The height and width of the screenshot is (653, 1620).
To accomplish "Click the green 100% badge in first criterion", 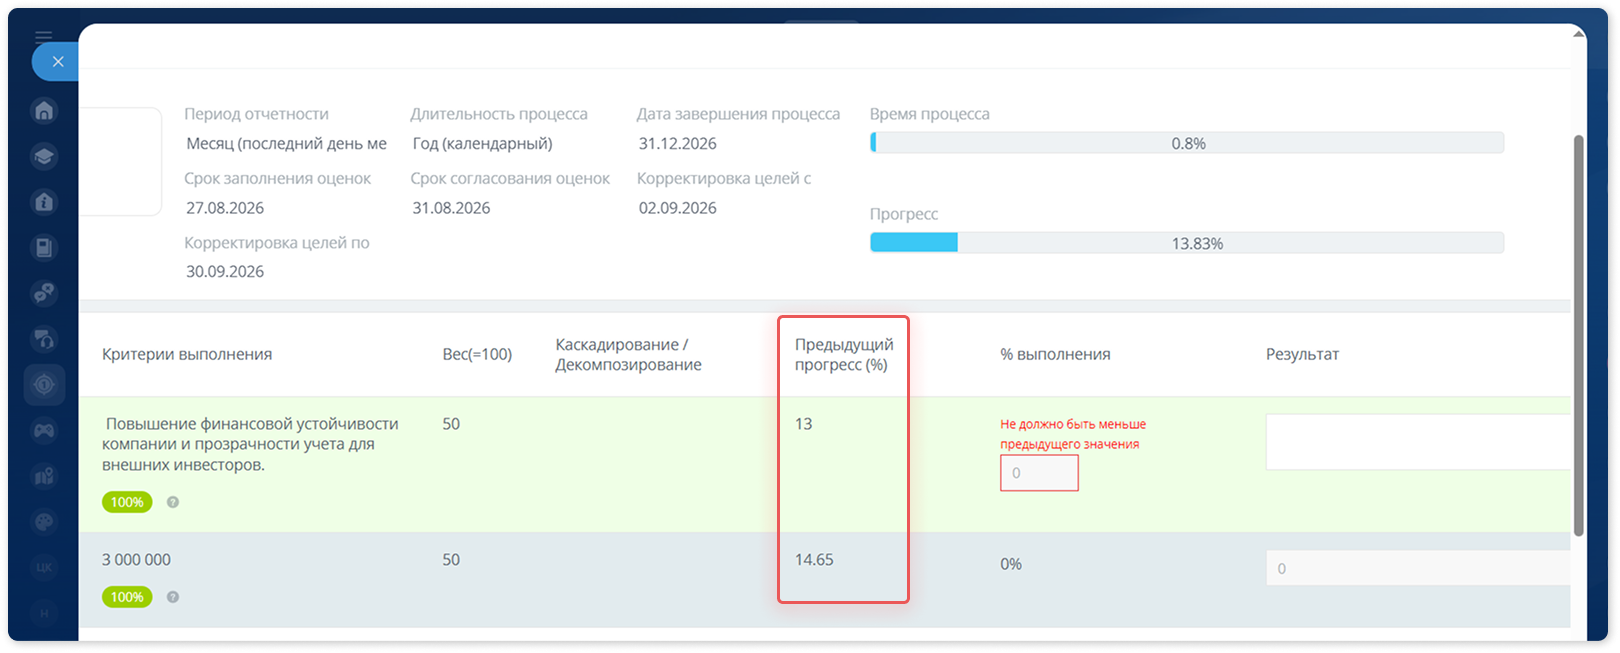I will [x=127, y=502].
